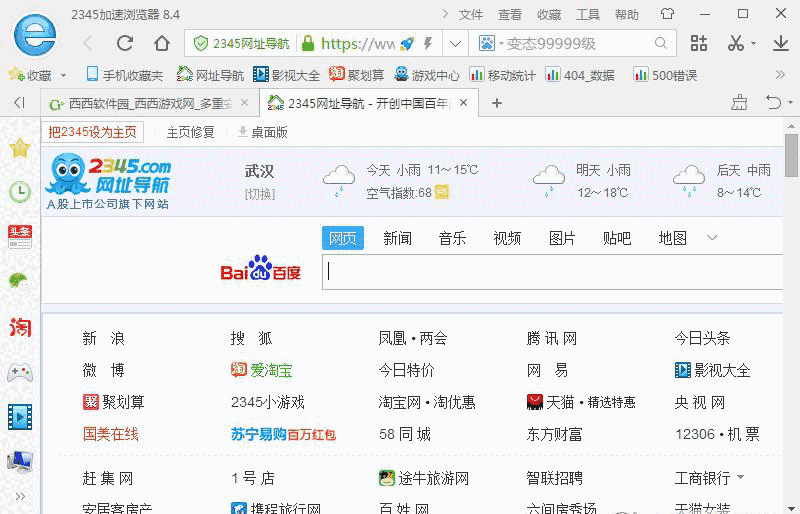Click the Taobao 淘 sidebar icon
The width and height of the screenshot is (800, 514).
(x=19, y=327)
